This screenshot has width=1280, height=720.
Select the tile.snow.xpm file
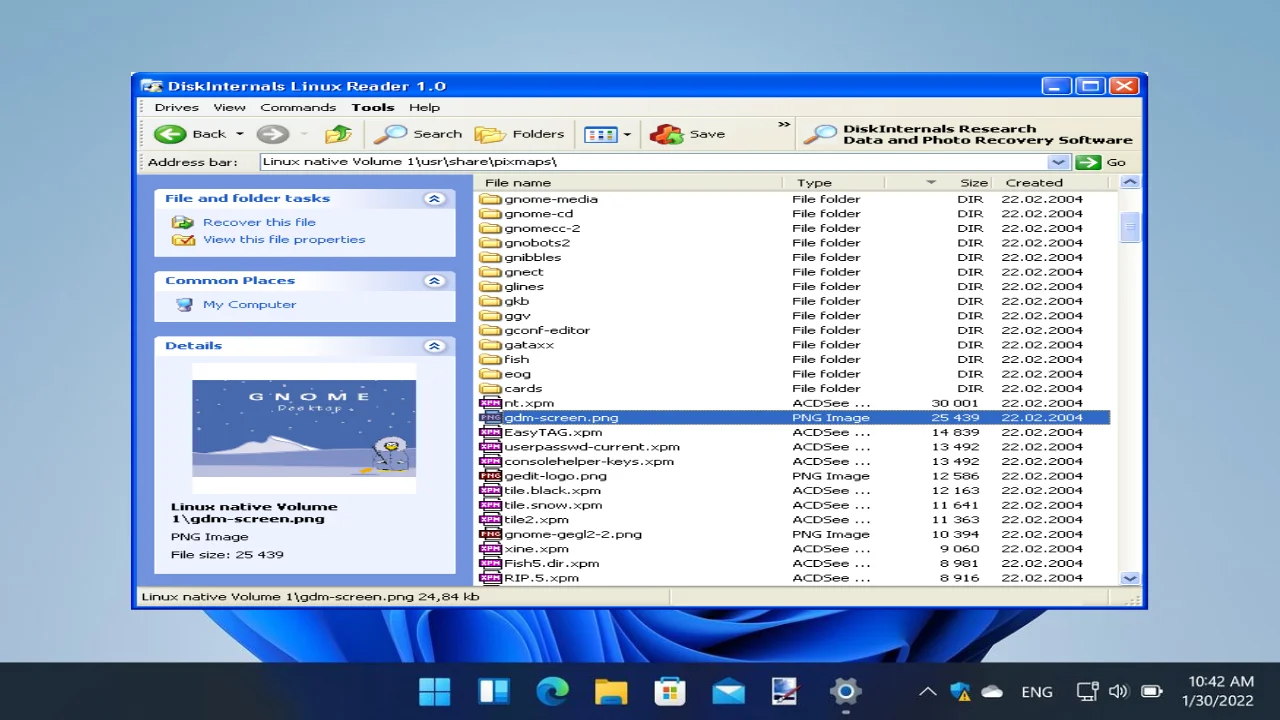click(553, 505)
